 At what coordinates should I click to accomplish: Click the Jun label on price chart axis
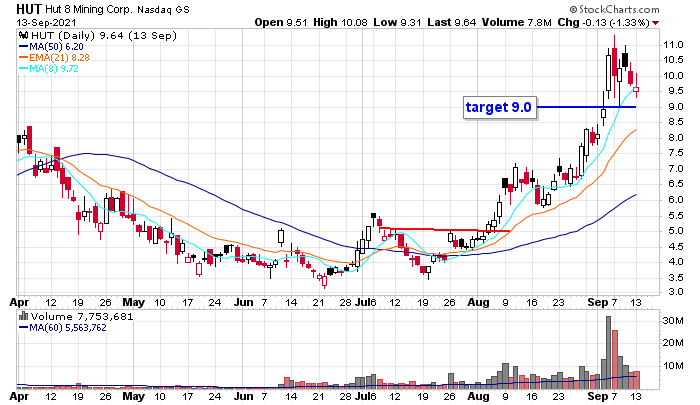coord(243,302)
